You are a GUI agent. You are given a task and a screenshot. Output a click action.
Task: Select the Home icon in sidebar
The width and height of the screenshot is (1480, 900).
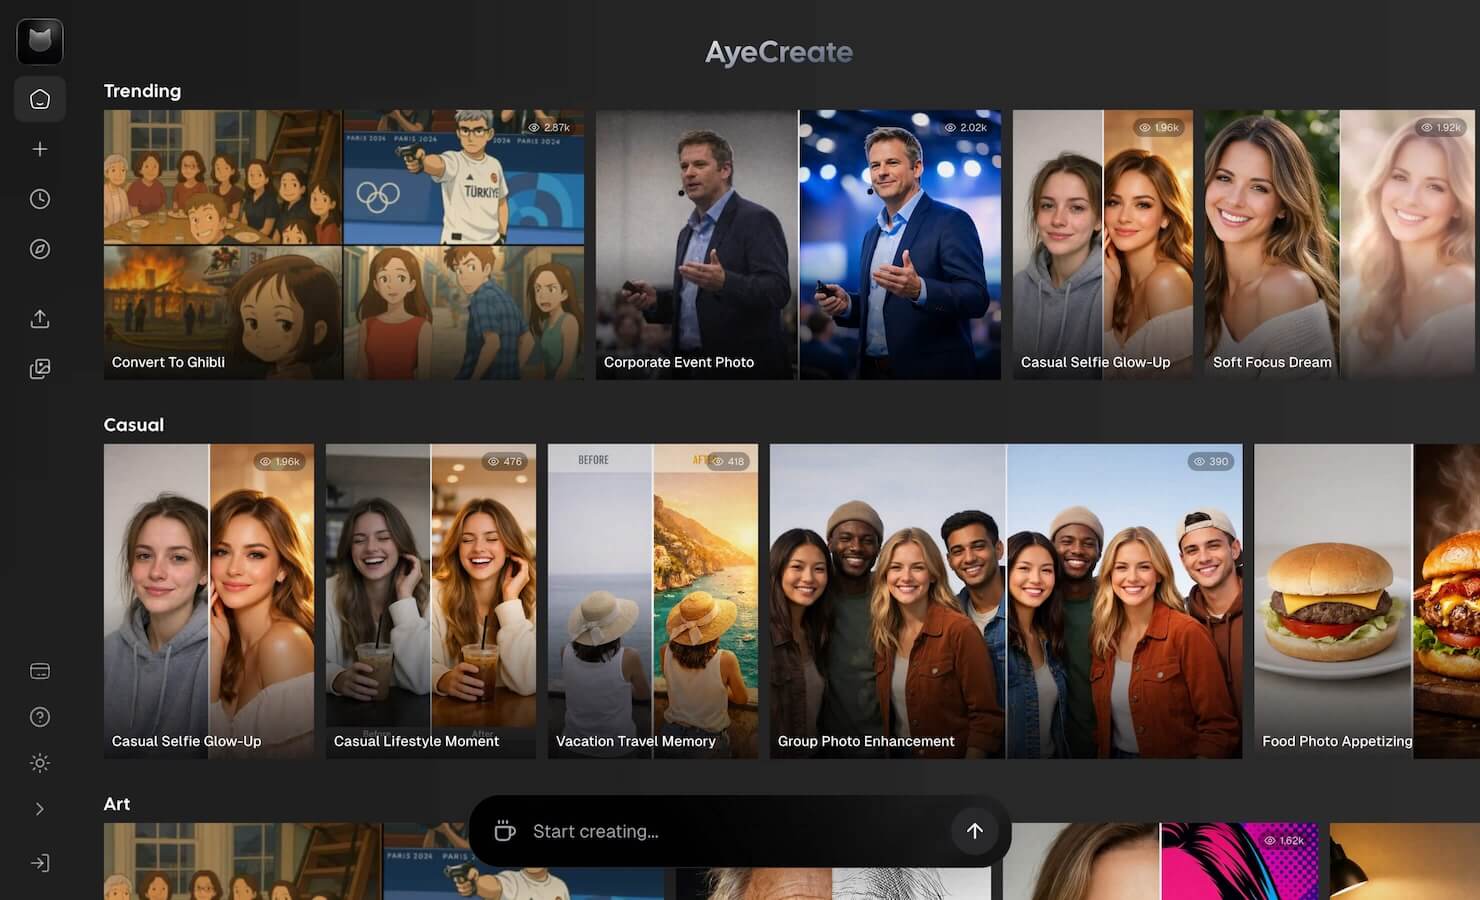[x=39, y=98]
